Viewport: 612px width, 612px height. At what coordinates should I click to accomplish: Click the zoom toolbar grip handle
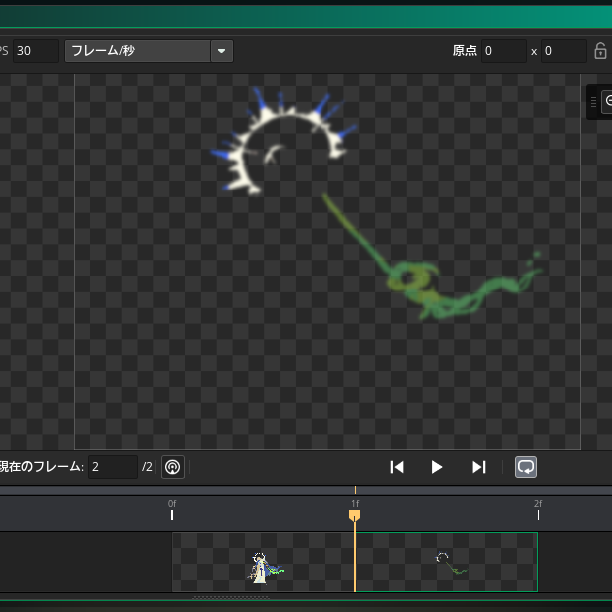point(593,102)
